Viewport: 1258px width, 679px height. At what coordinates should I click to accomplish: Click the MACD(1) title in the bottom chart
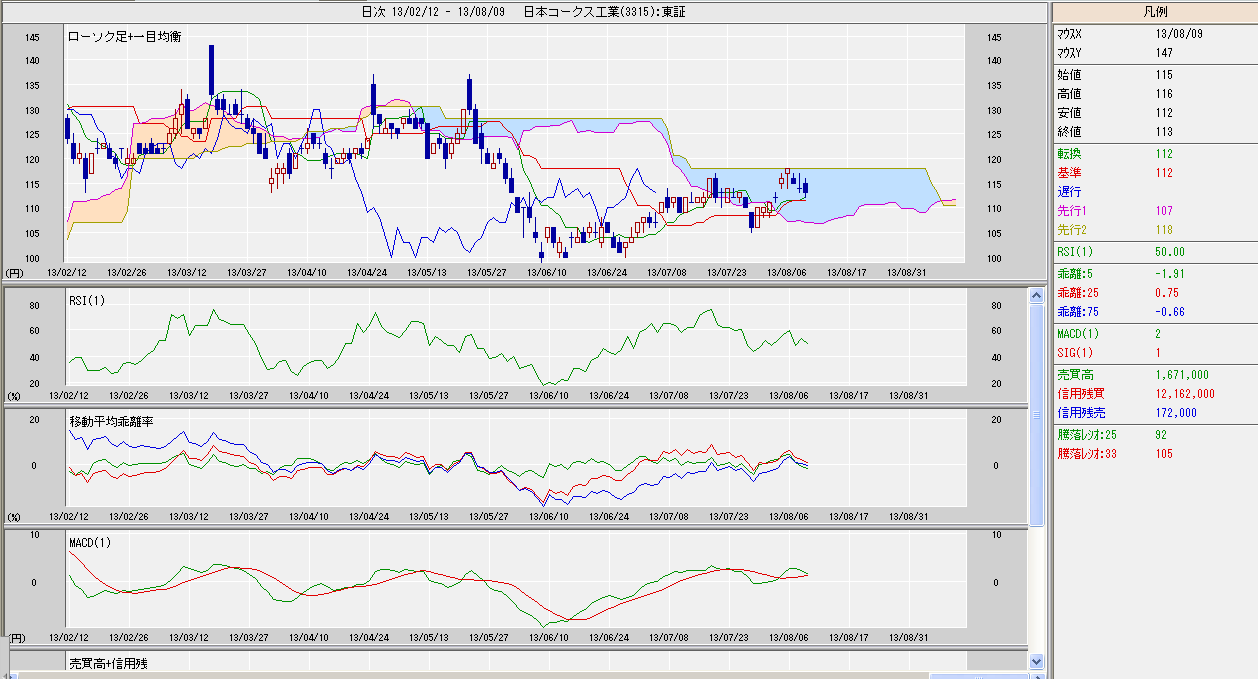pos(91,543)
